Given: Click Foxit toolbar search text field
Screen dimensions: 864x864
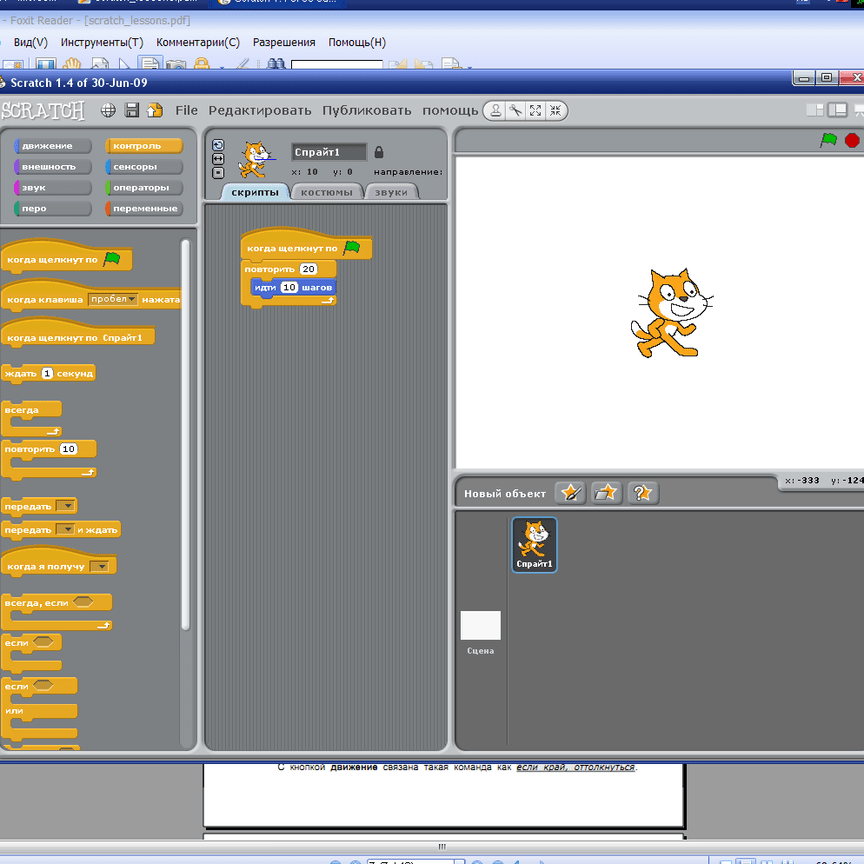Looking at the screenshot, I should click(336, 64).
